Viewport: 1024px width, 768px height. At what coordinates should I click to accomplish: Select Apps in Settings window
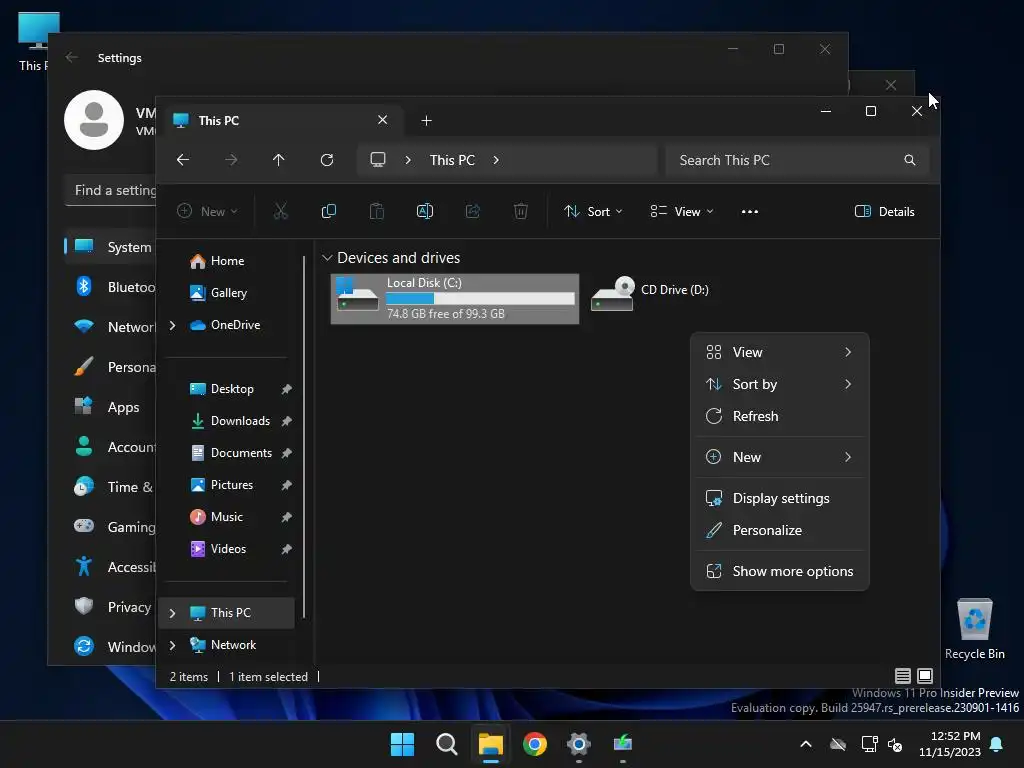[111, 408]
